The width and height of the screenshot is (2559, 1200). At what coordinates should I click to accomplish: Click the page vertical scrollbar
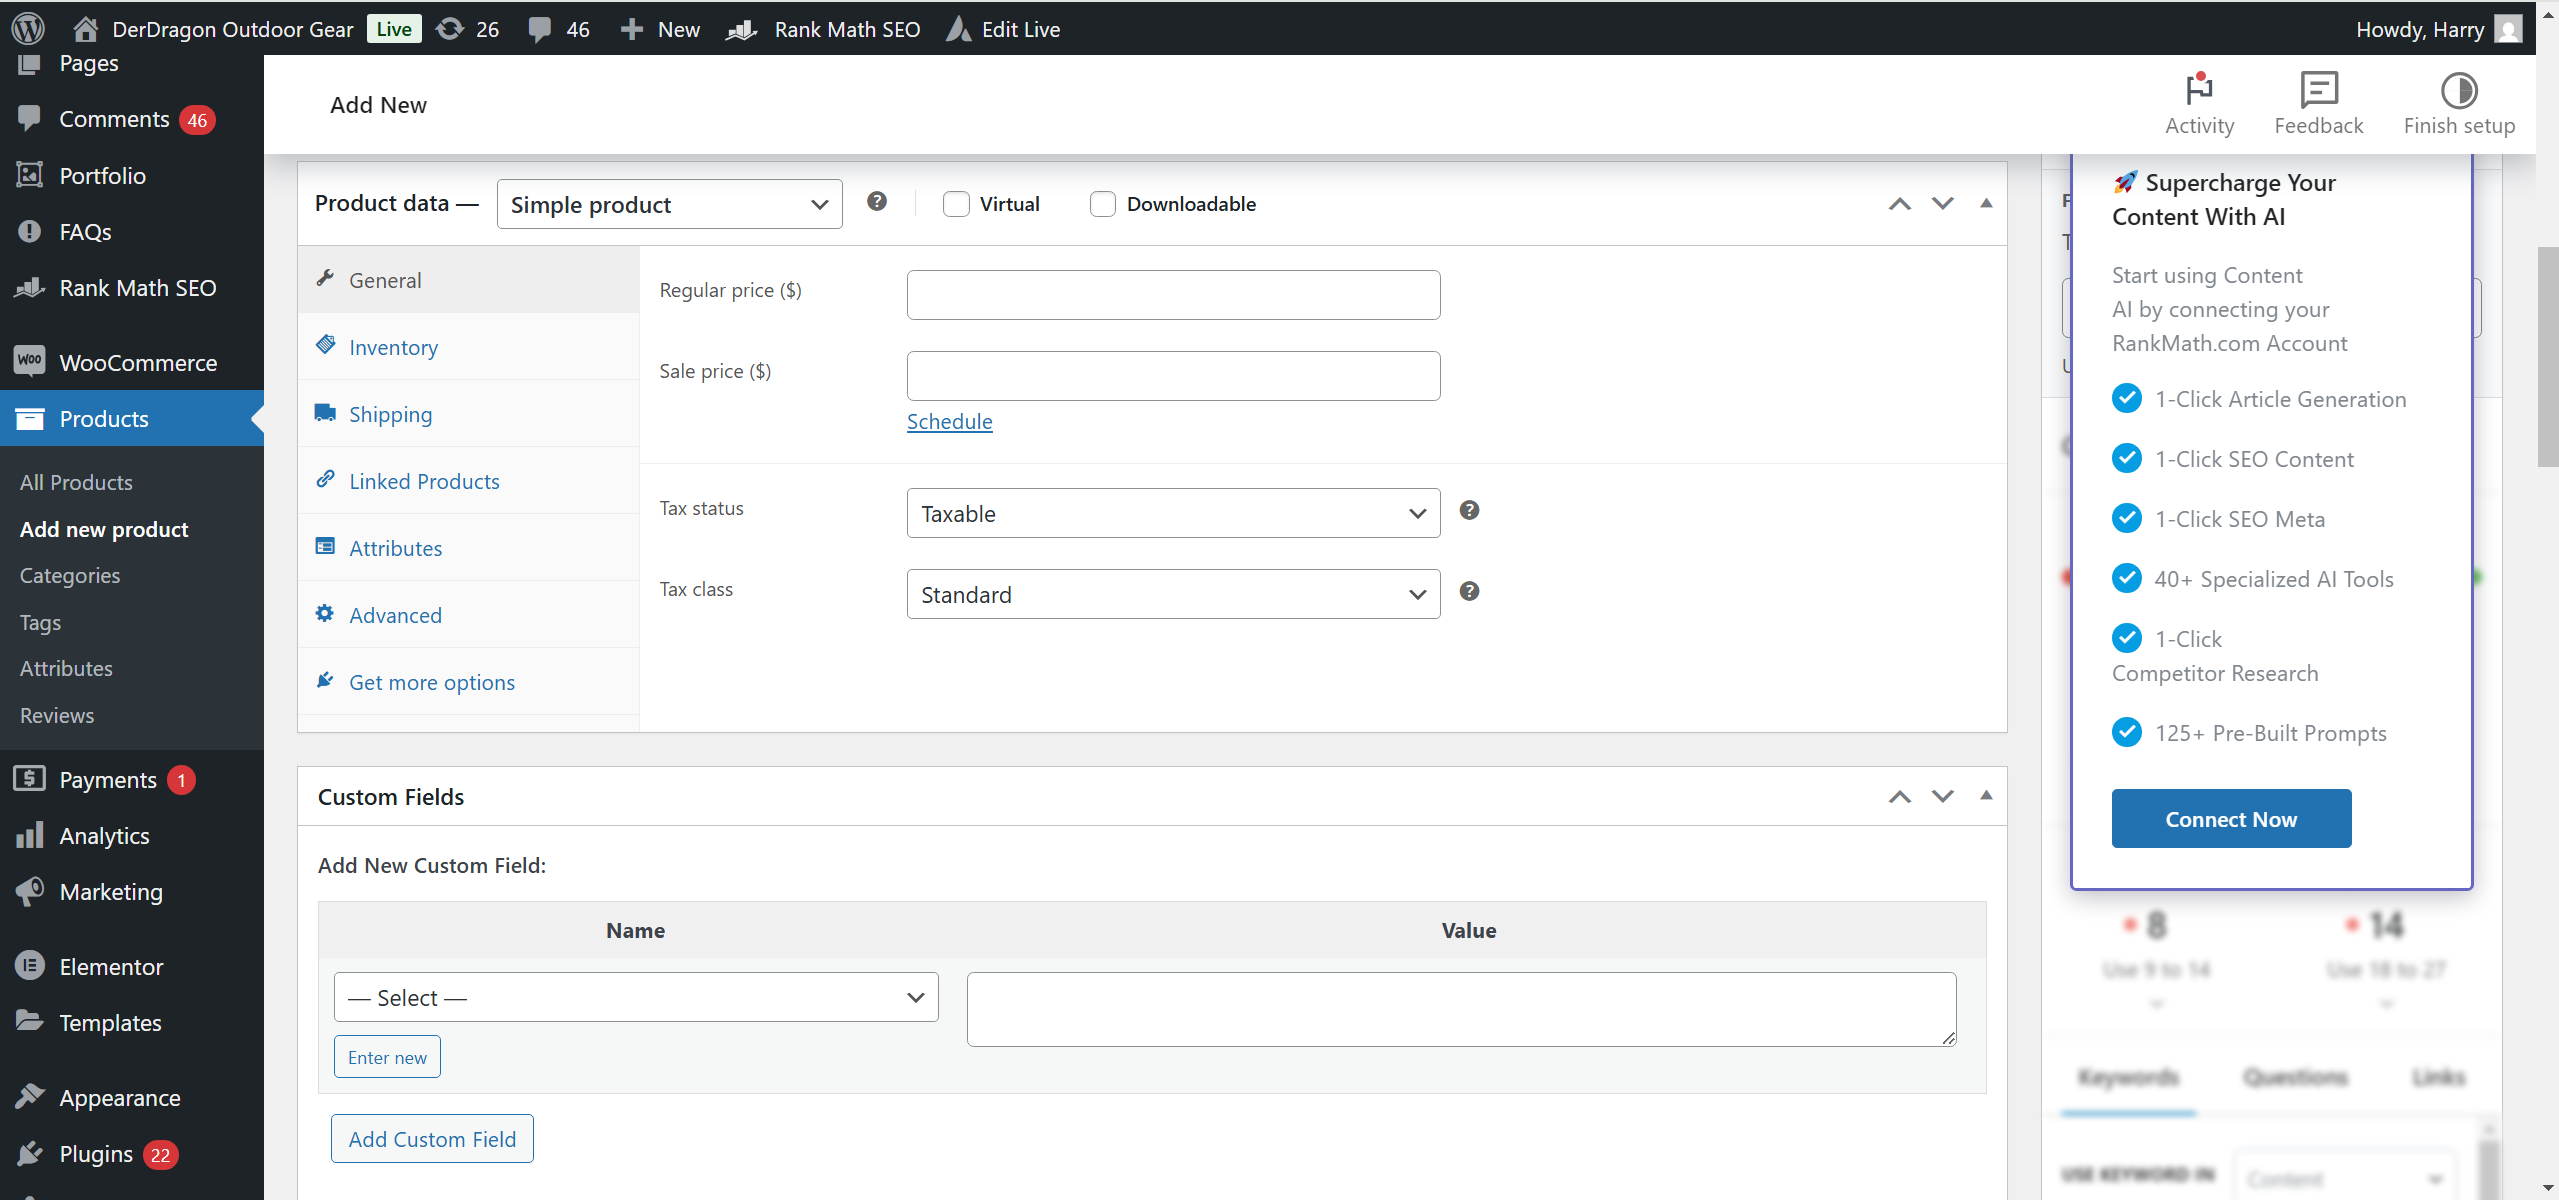2547,357
